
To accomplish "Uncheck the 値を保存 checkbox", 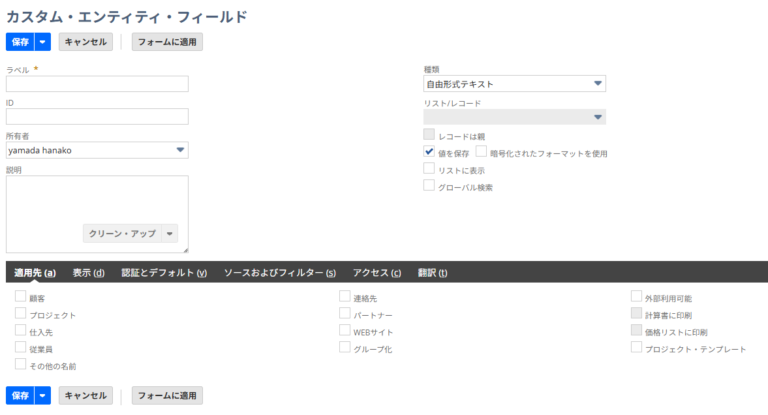I will (x=429, y=152).
